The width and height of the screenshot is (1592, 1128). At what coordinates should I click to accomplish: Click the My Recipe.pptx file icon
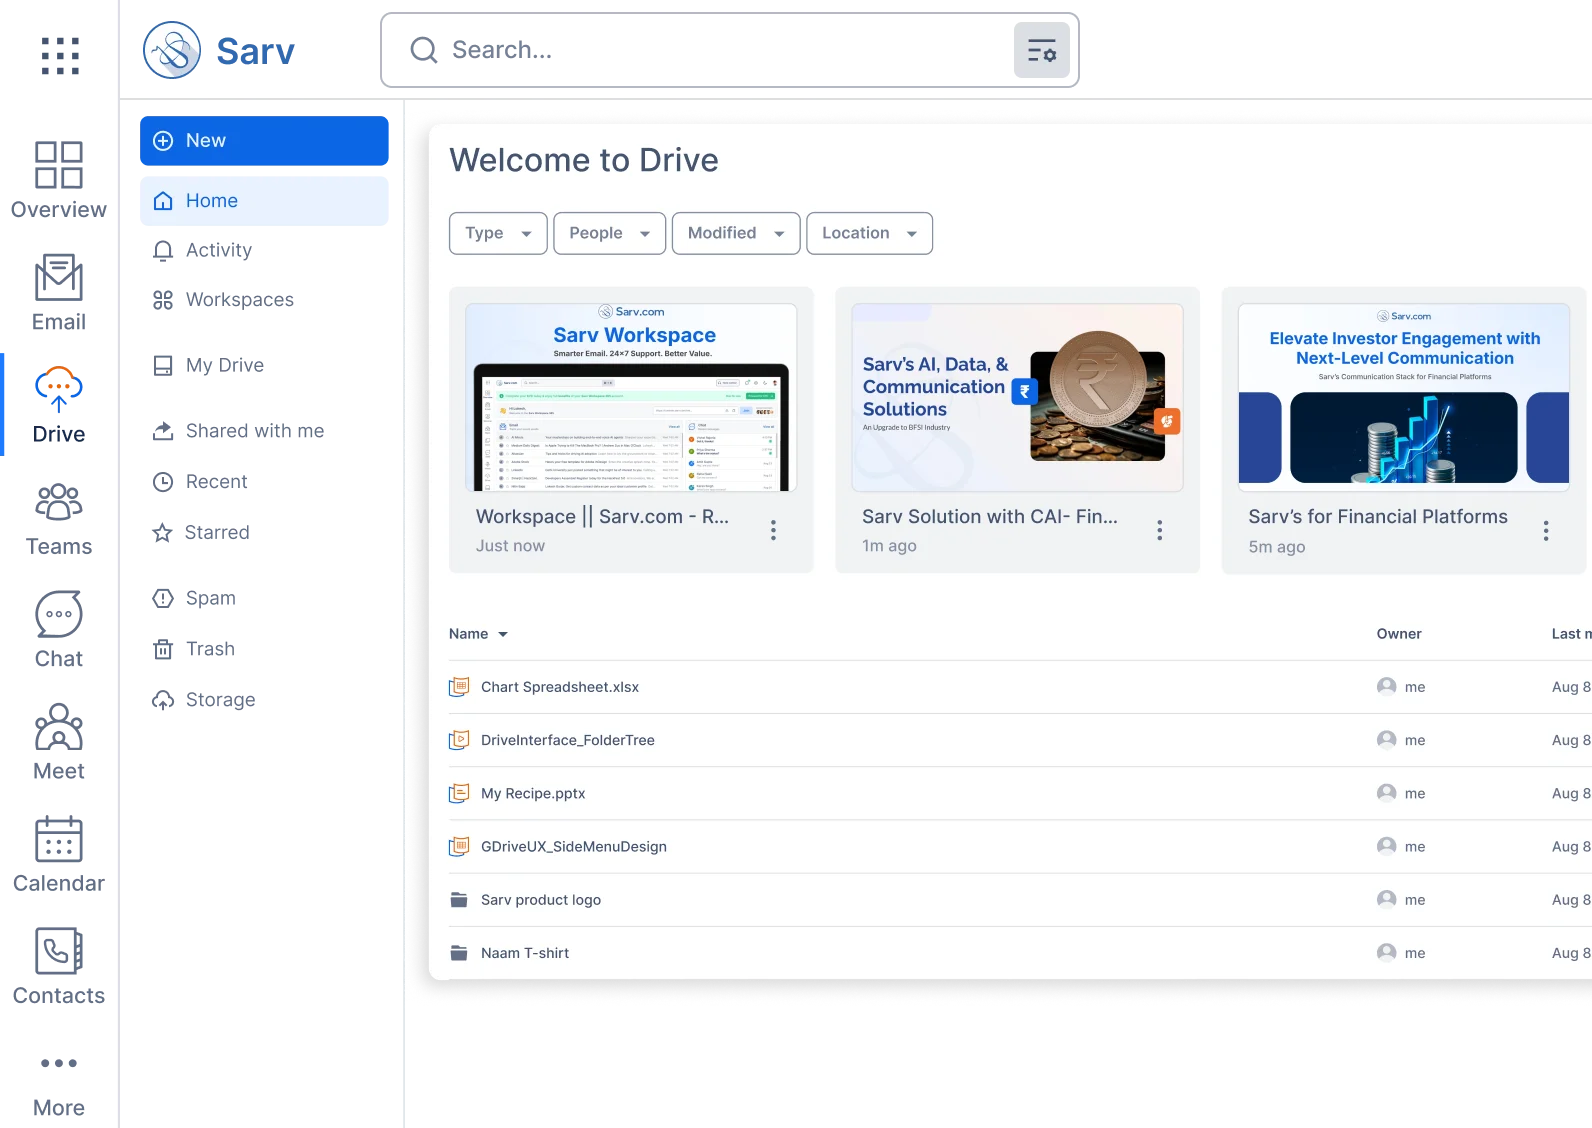coord(459,793)
